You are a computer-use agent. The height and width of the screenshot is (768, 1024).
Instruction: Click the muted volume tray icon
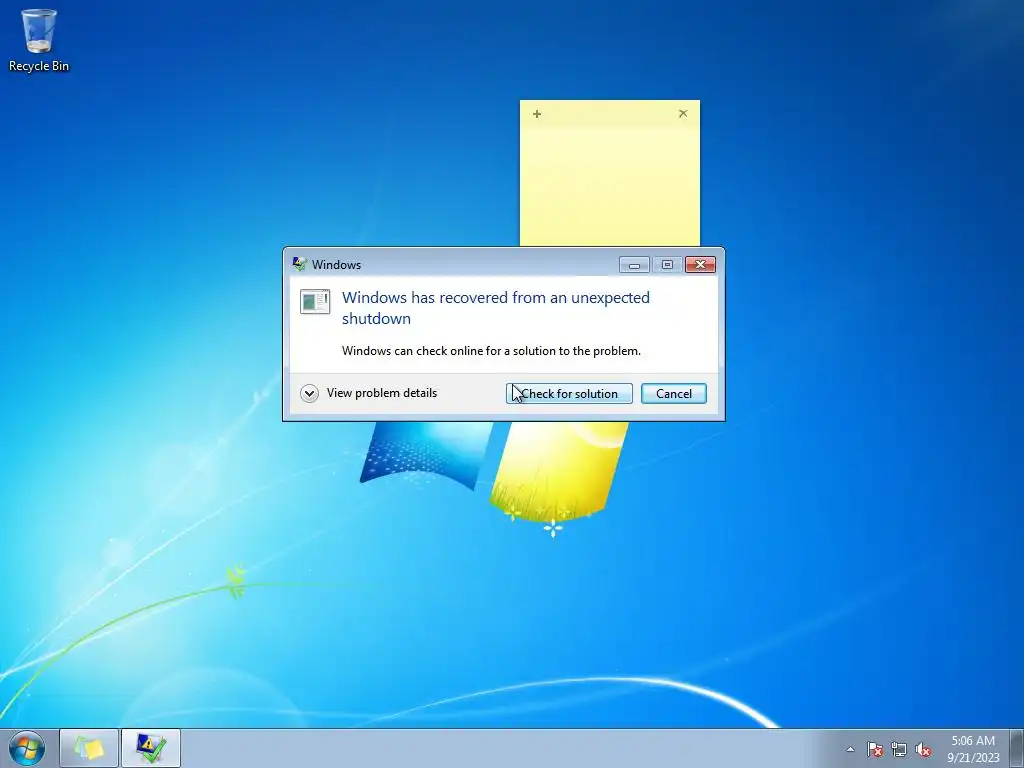pyautogui.click(x=923, y=749)
